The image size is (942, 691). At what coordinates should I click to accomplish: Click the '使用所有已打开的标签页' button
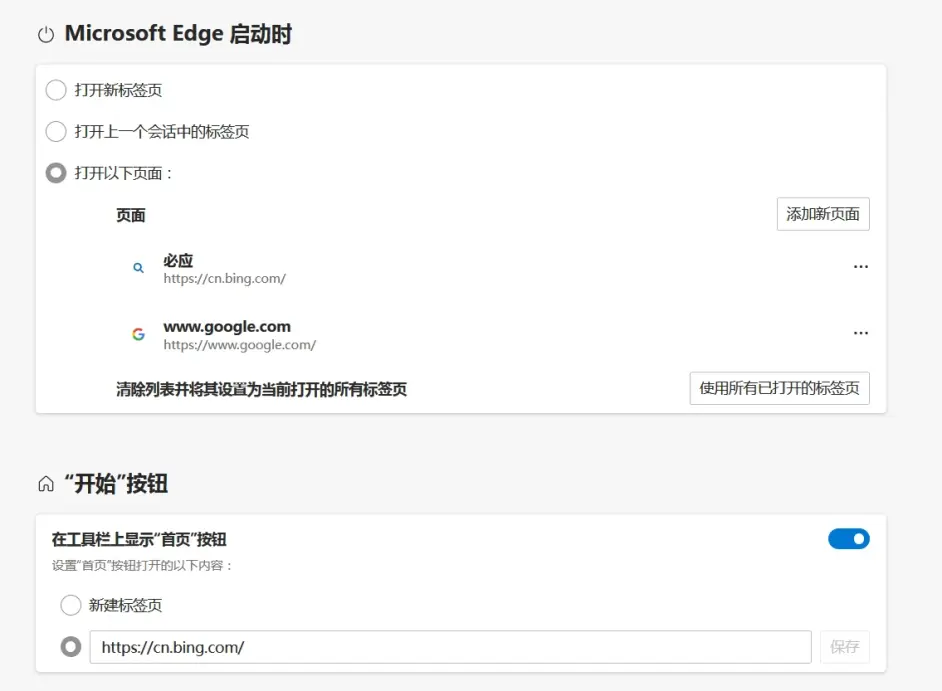coord(779,388)
